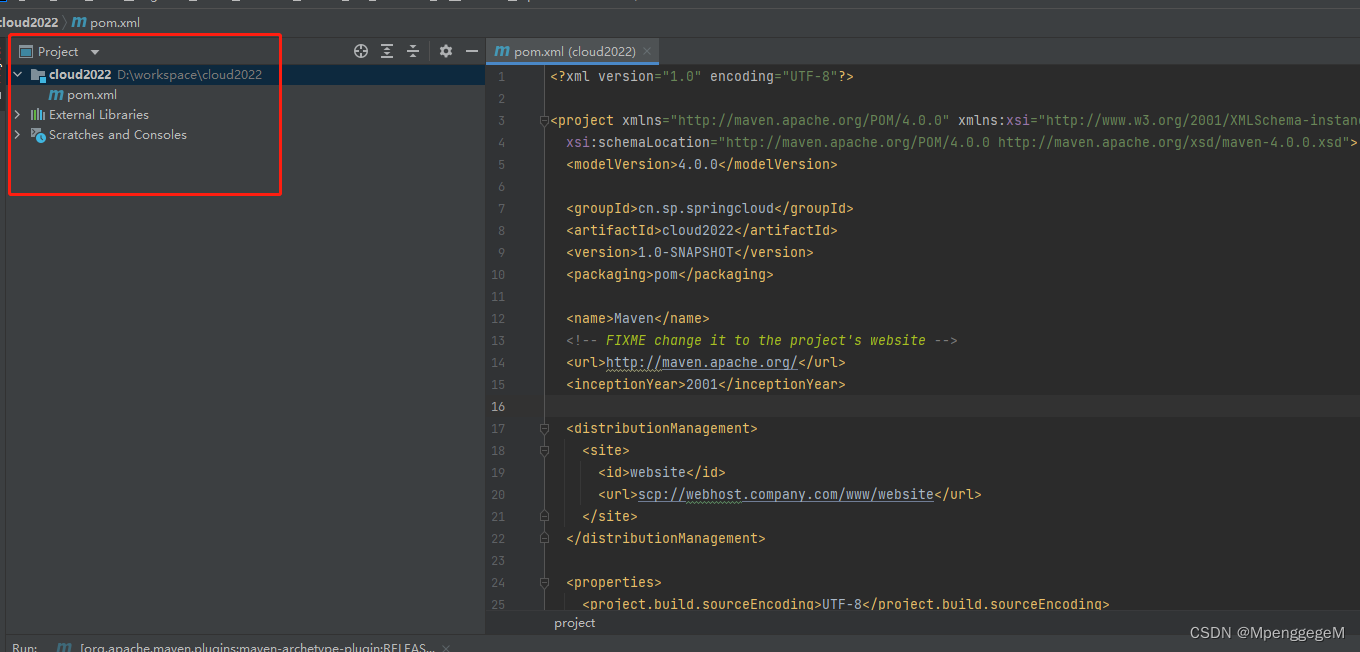Switch to pom.xml (cloud2022) editor tab
Image resolution: width=1360 pixels, height=652 pixels.
coord(574,51)
